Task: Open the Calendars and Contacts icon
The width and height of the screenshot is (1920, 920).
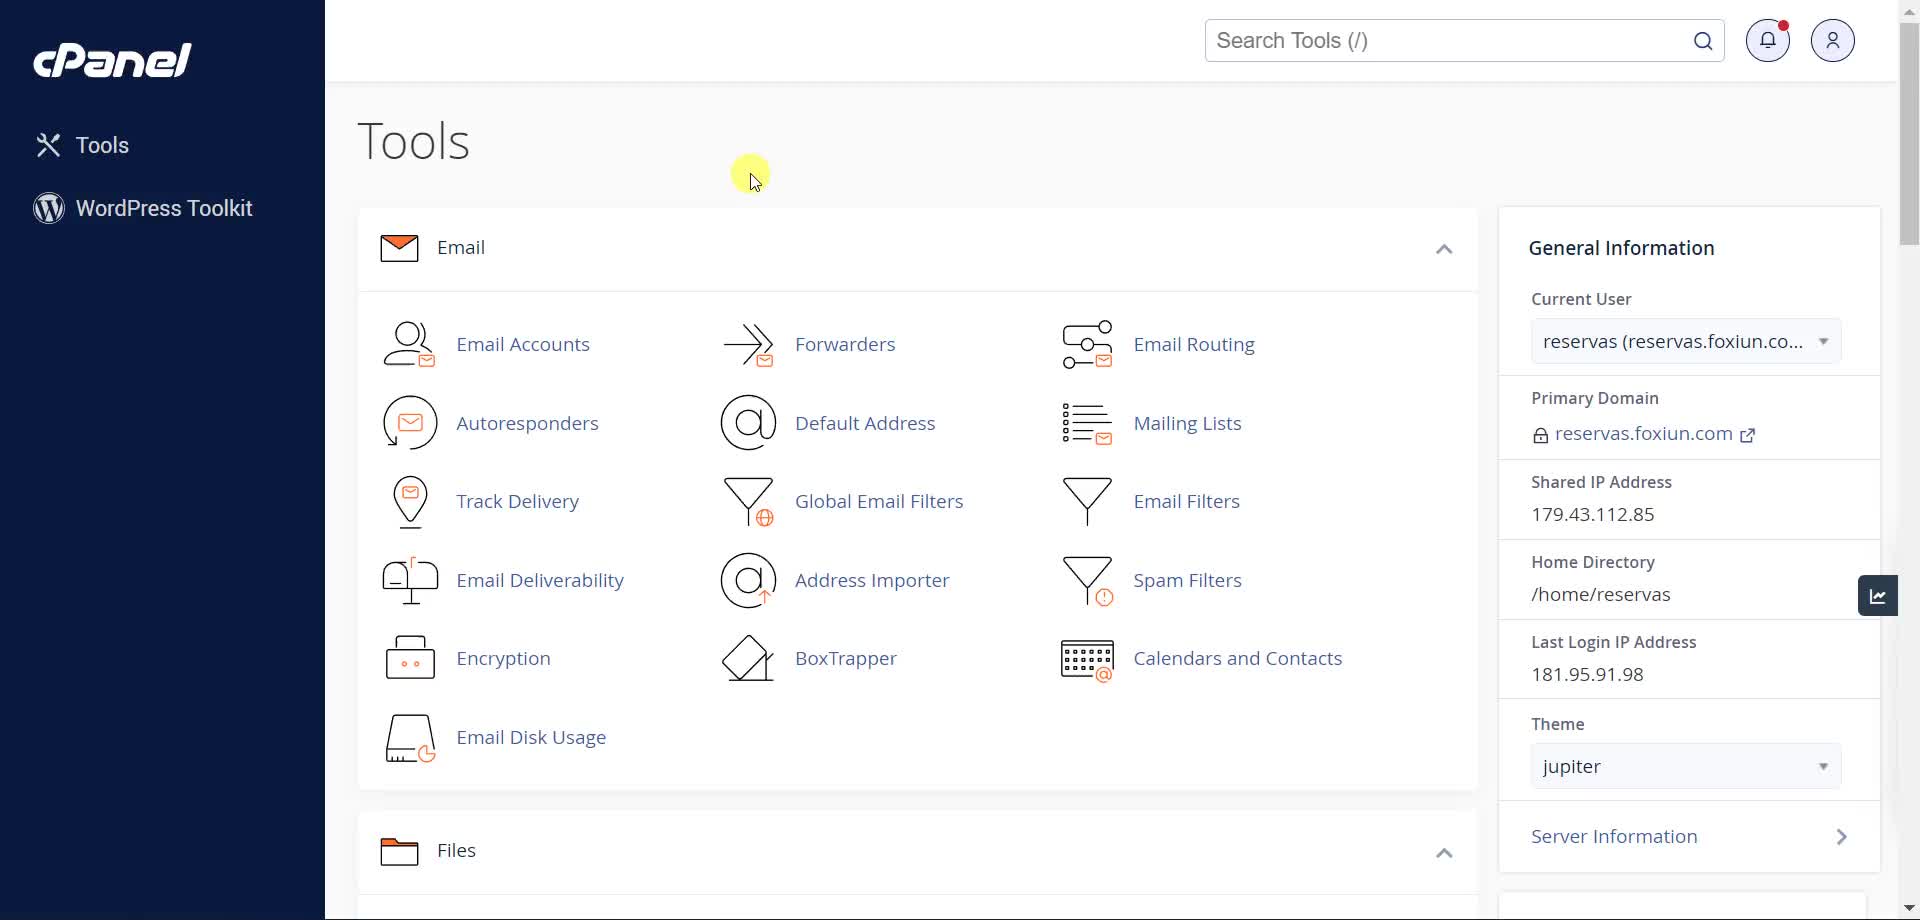Action: [1087, 660]
